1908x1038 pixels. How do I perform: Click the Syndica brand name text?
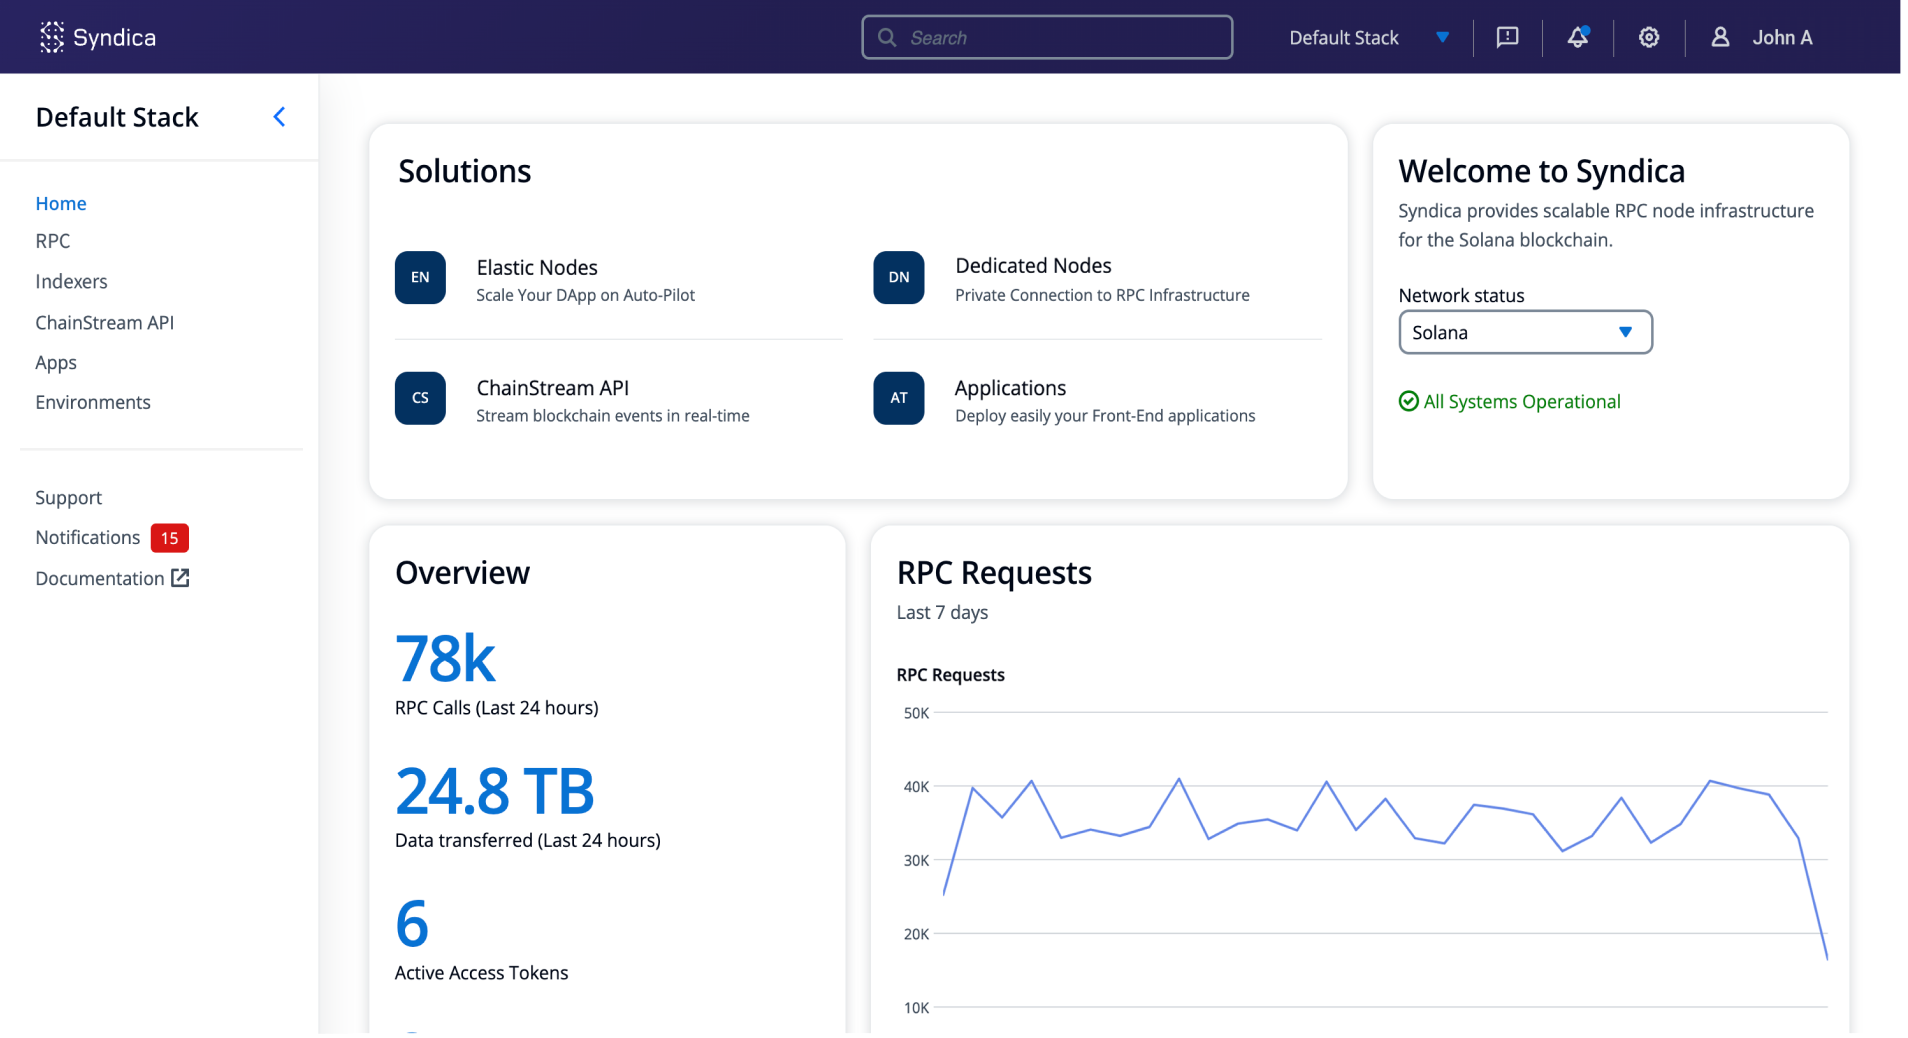point(114,37)
